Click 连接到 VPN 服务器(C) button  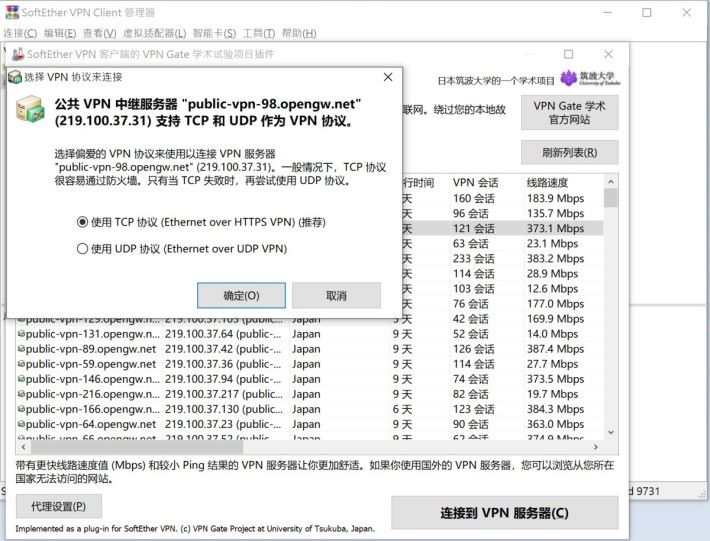pyautogui.click(x=504, y=512)
